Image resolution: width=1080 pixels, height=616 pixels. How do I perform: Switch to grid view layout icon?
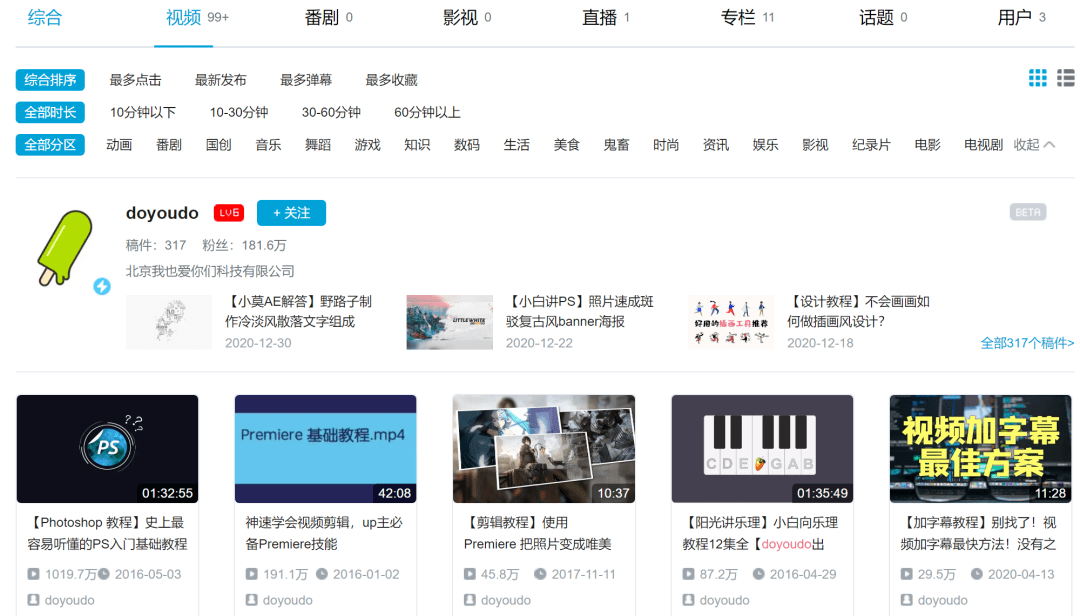1038,78
